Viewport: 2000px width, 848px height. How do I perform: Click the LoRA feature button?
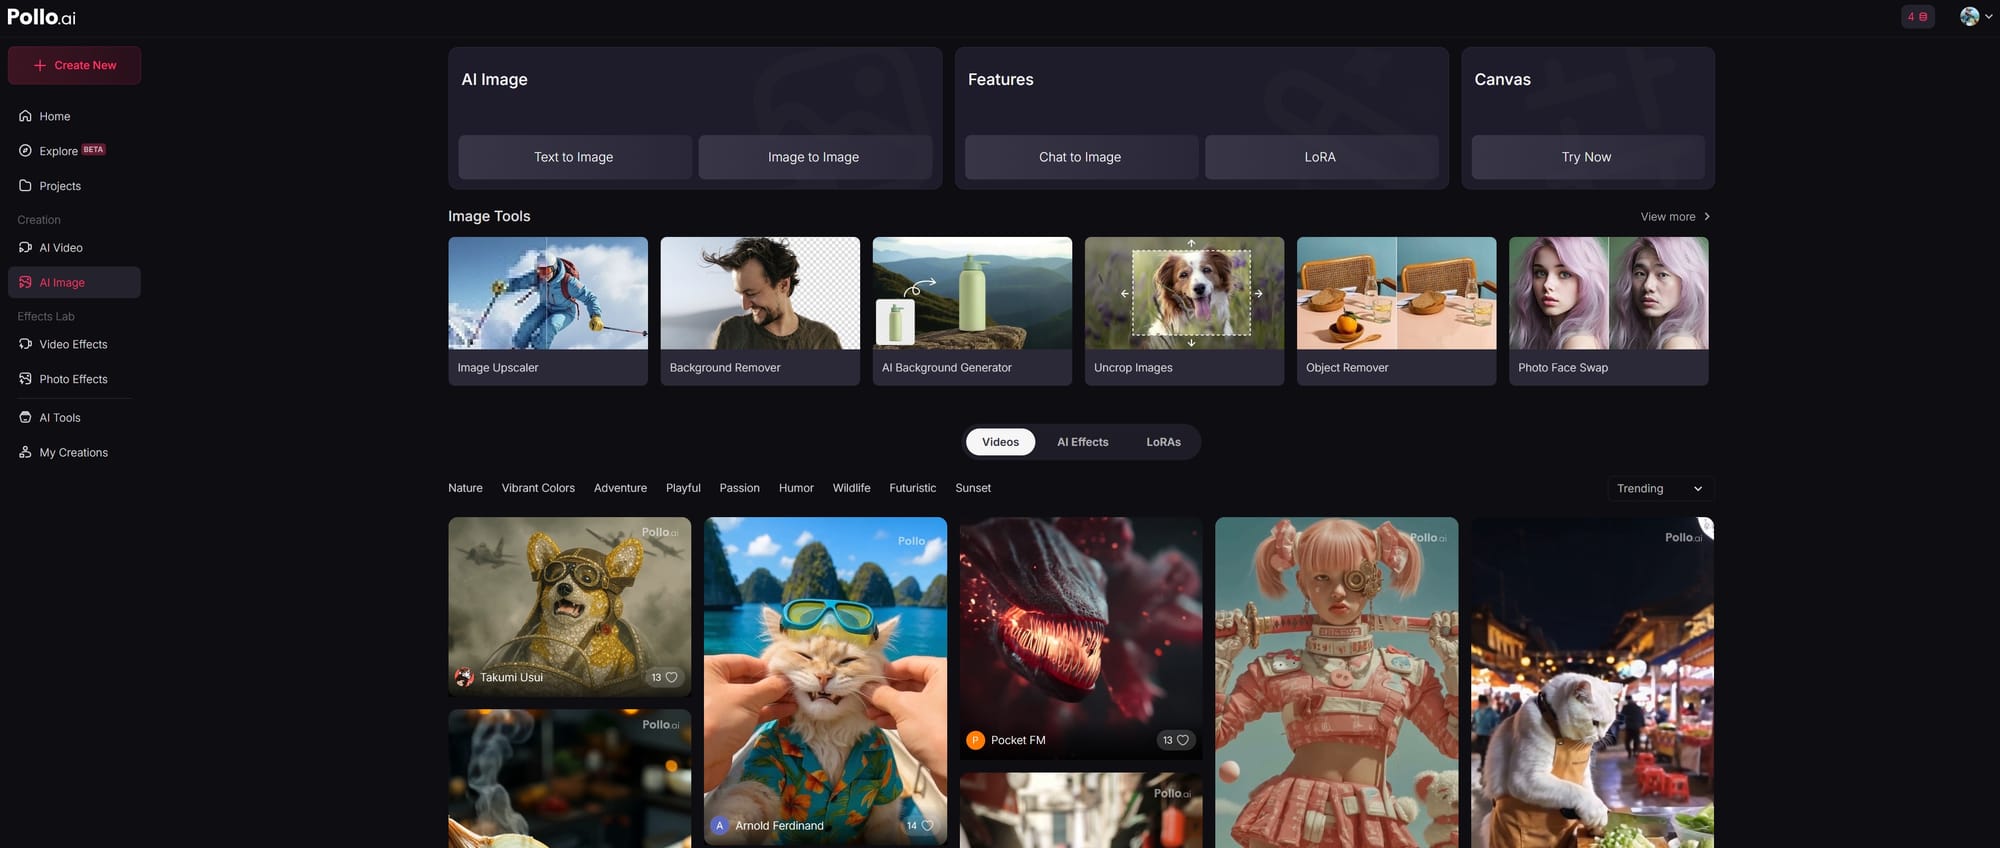coord(1320,157)
